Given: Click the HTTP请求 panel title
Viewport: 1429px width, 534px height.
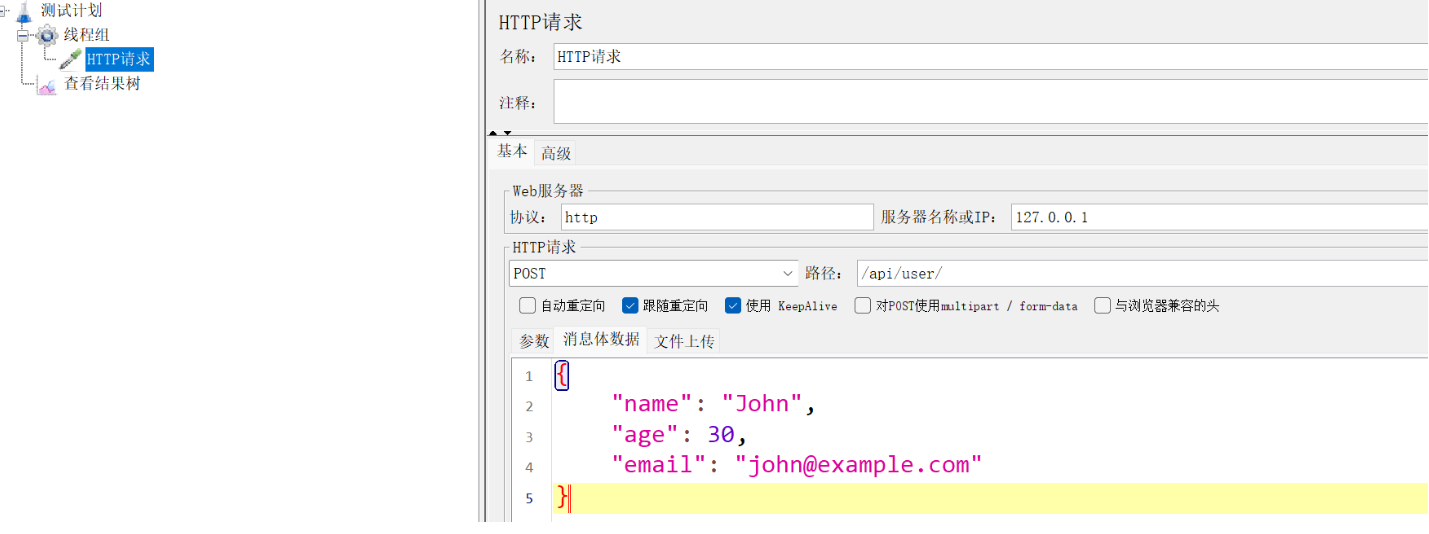Looking at the screenshot, I should click(x=540, y=22).
